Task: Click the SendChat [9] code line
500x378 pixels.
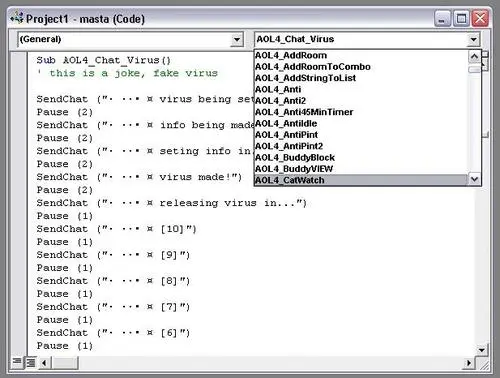Action: 113,255
